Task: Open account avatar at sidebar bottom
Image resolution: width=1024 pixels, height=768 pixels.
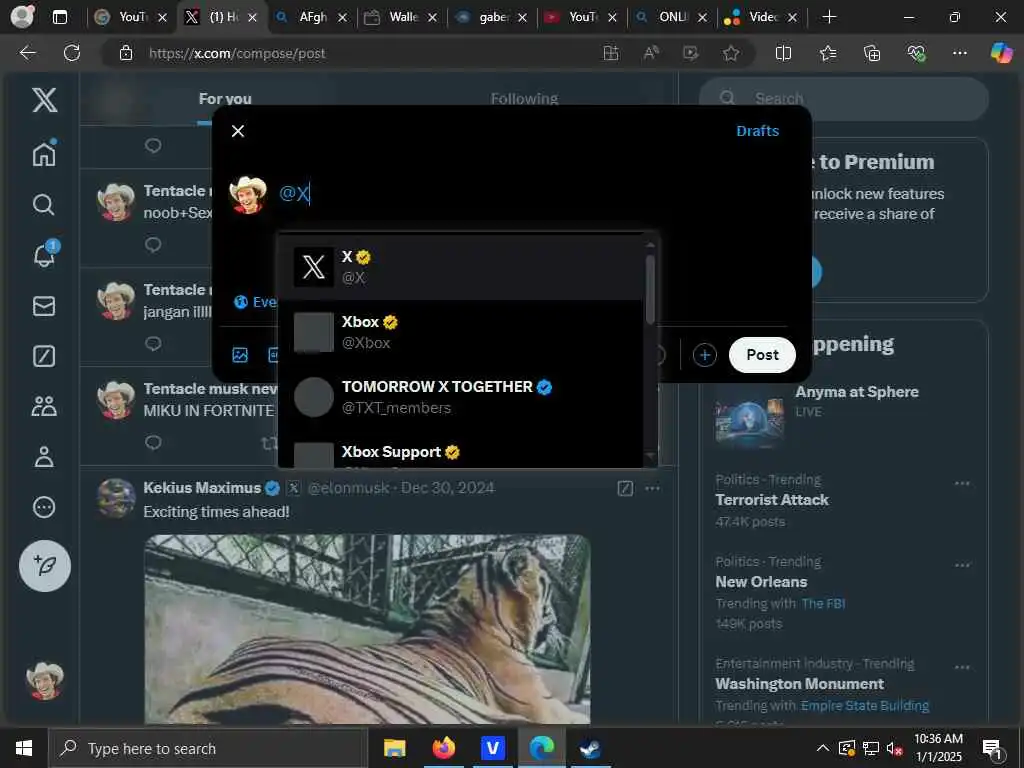Action: pos(44,680)
